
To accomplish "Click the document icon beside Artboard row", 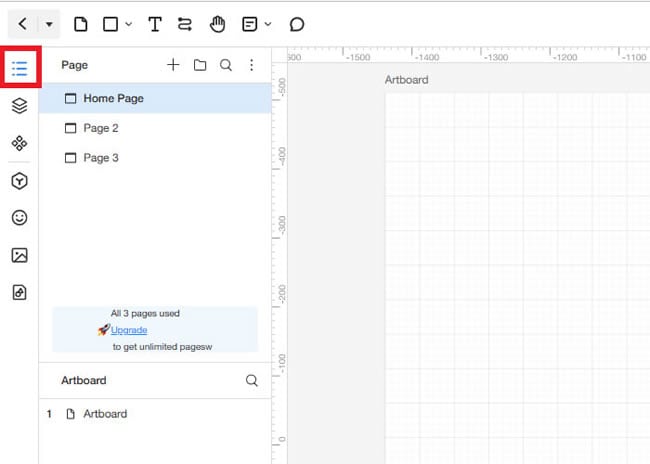I will (70, 414).
